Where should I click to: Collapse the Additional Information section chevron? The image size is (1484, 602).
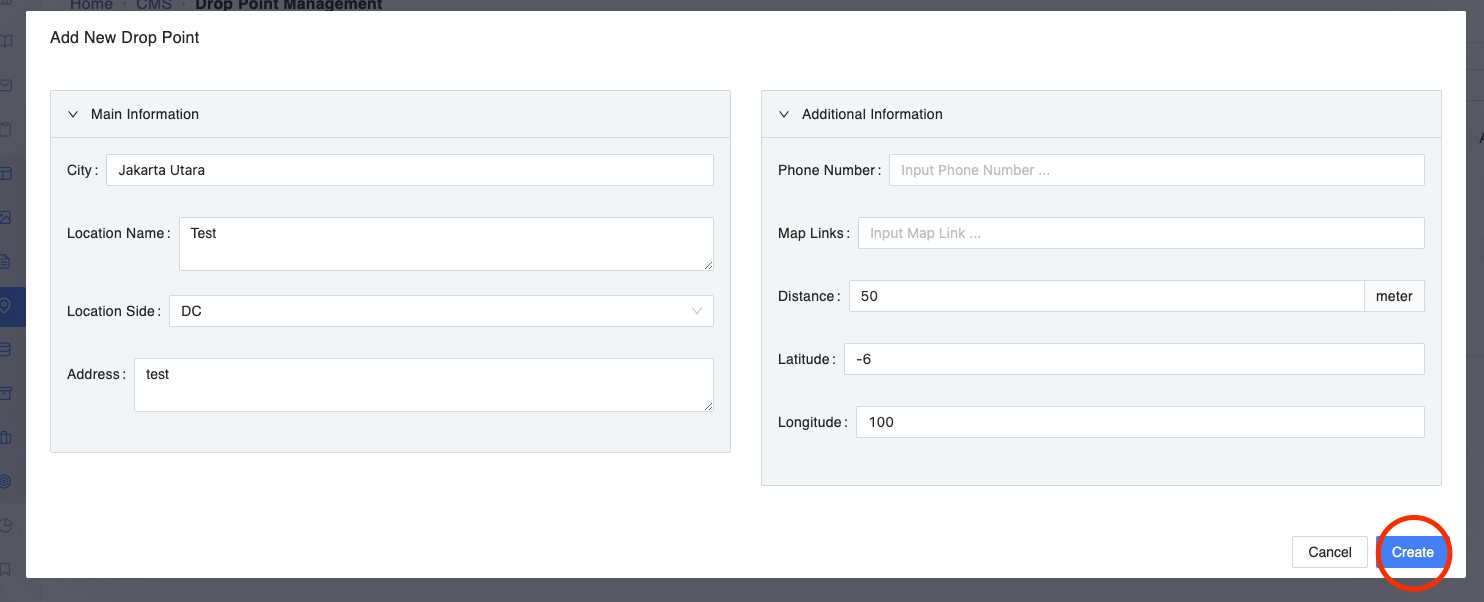784,114
